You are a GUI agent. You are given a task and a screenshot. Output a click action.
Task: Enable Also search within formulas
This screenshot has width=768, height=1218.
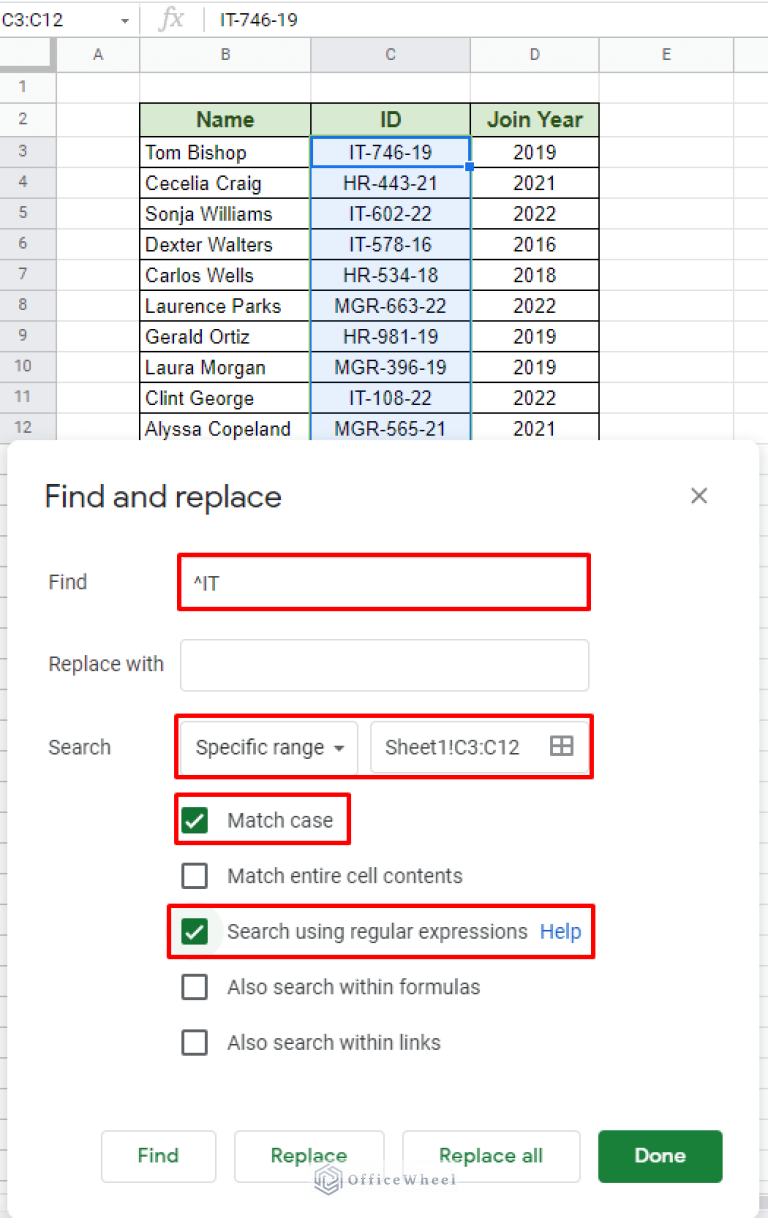[195, 987]
